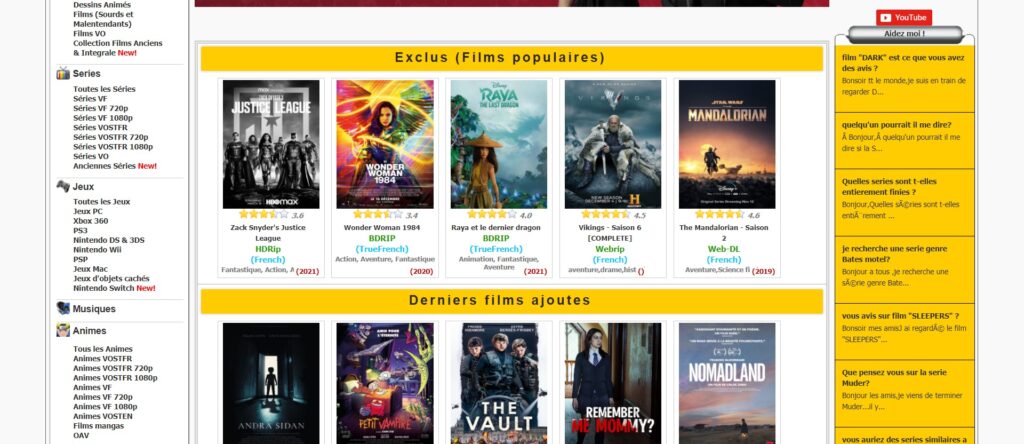Open Raya et le dernier dragon poster
Screen dimensions: 1024x444
click(x=499, y=144)
